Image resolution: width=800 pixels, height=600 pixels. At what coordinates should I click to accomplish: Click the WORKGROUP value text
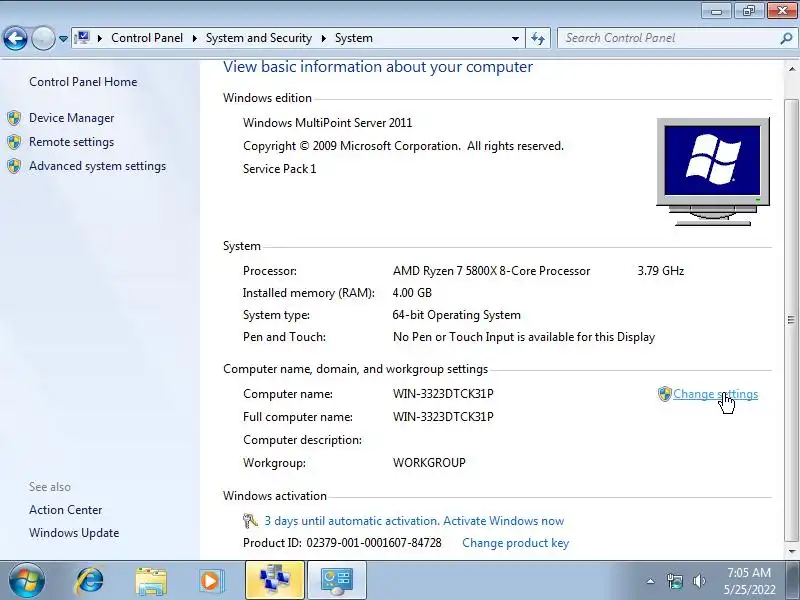429,463
